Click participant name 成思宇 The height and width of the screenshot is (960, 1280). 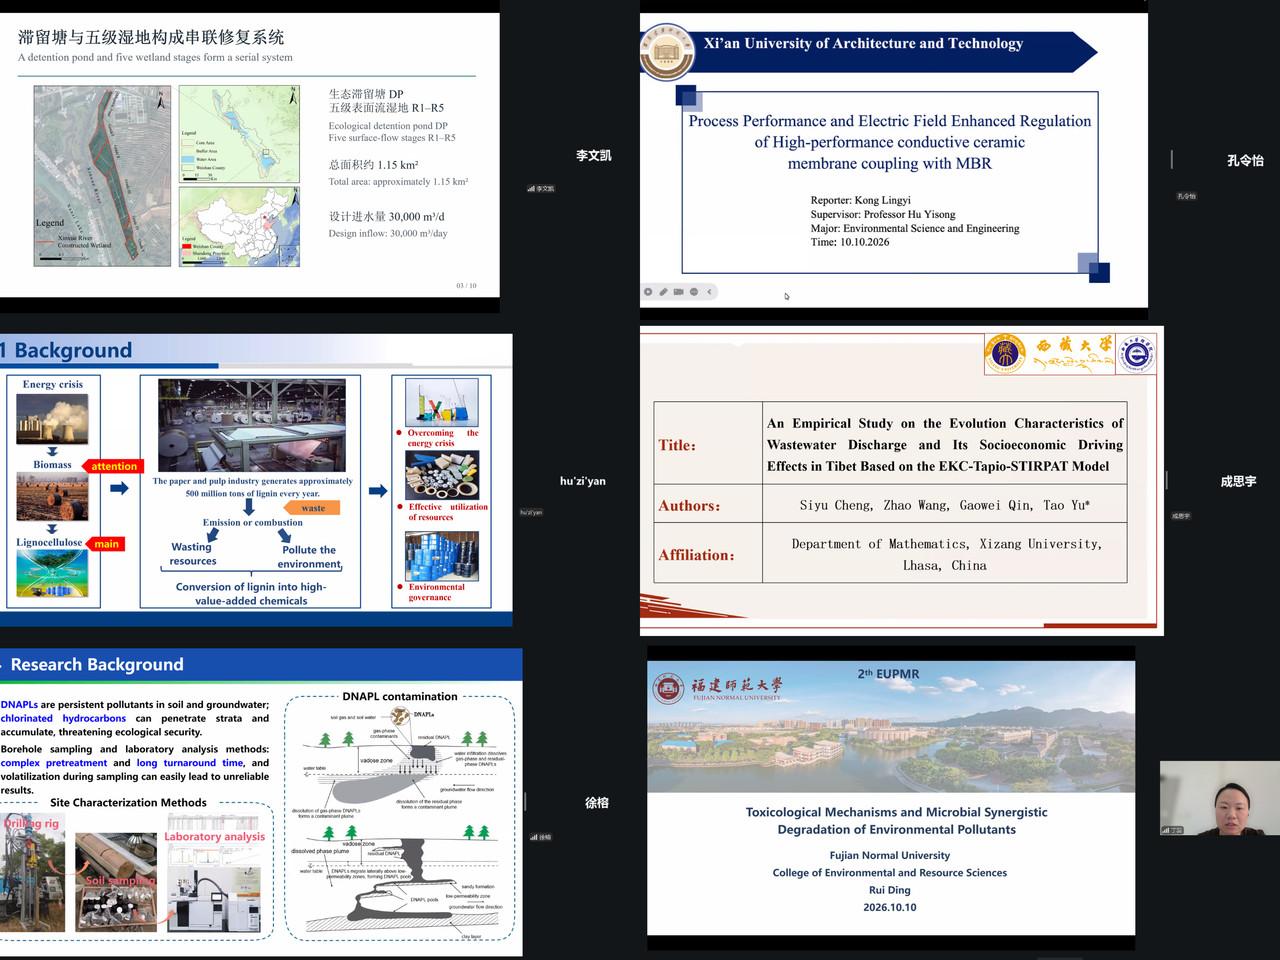click(x=1239, y=481)
